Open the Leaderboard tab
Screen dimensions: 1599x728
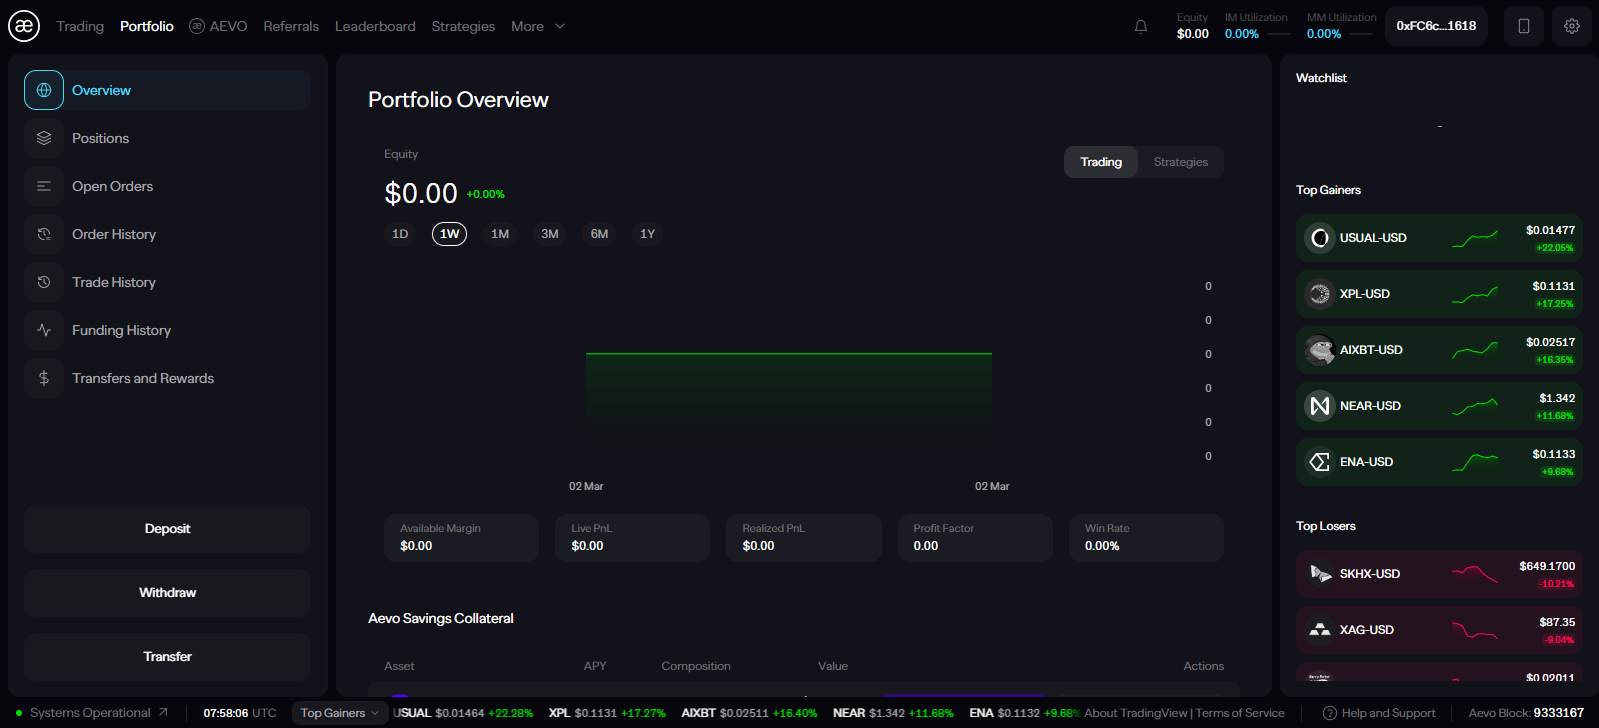pos(375,26)
